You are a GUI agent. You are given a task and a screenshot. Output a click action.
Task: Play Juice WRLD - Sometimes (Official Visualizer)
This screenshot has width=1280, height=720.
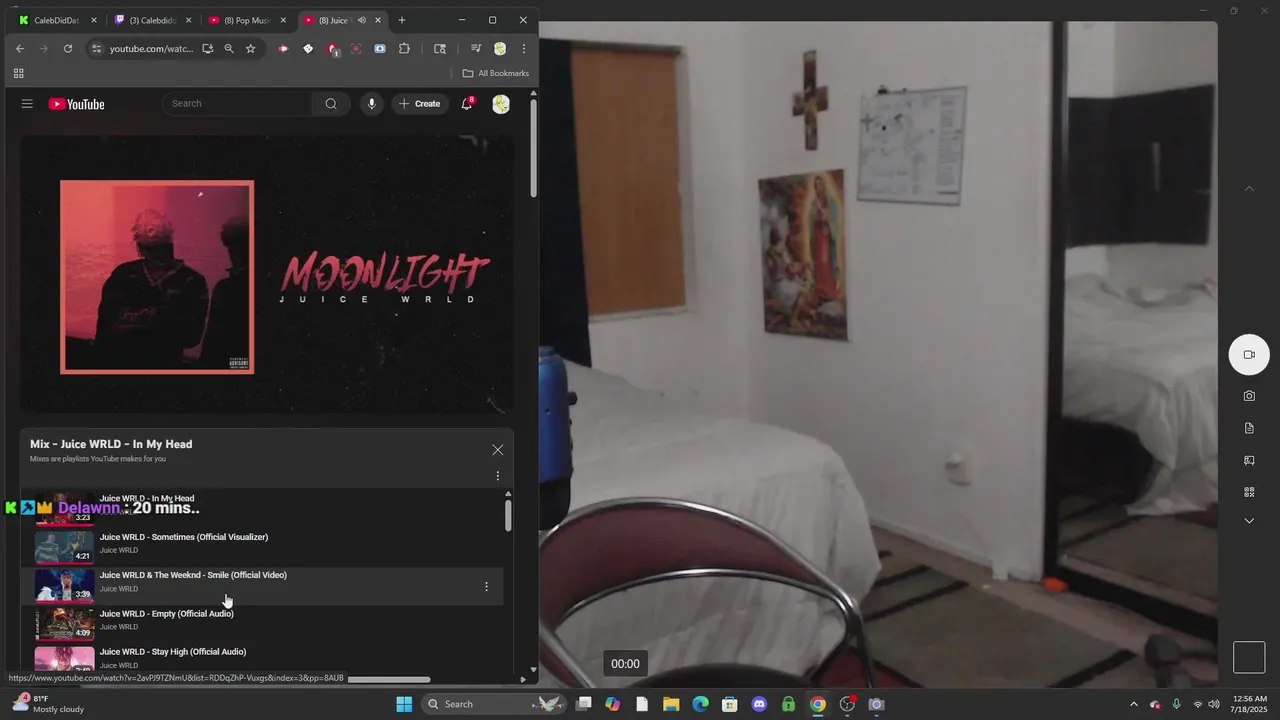coord(184,537)
